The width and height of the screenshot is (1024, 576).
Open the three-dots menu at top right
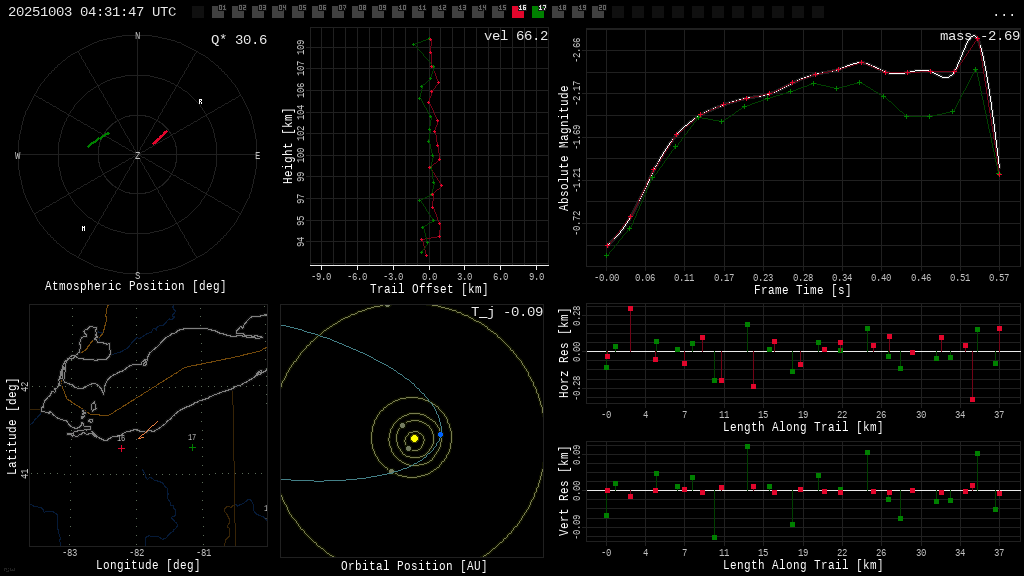point(1003,13)
